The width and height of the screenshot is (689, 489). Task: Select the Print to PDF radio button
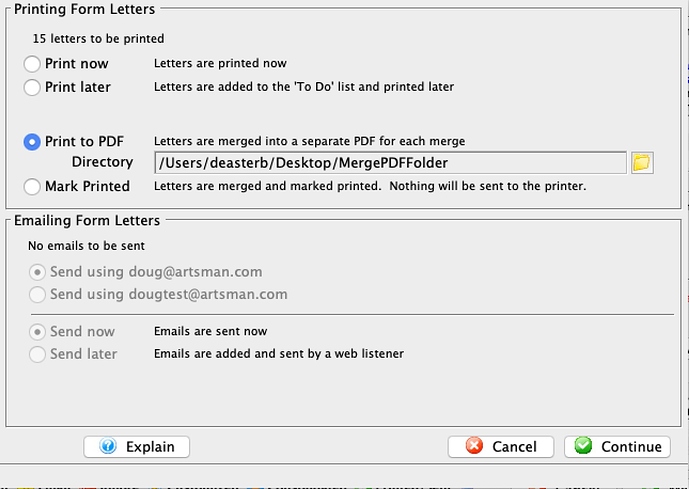[32, 142]
